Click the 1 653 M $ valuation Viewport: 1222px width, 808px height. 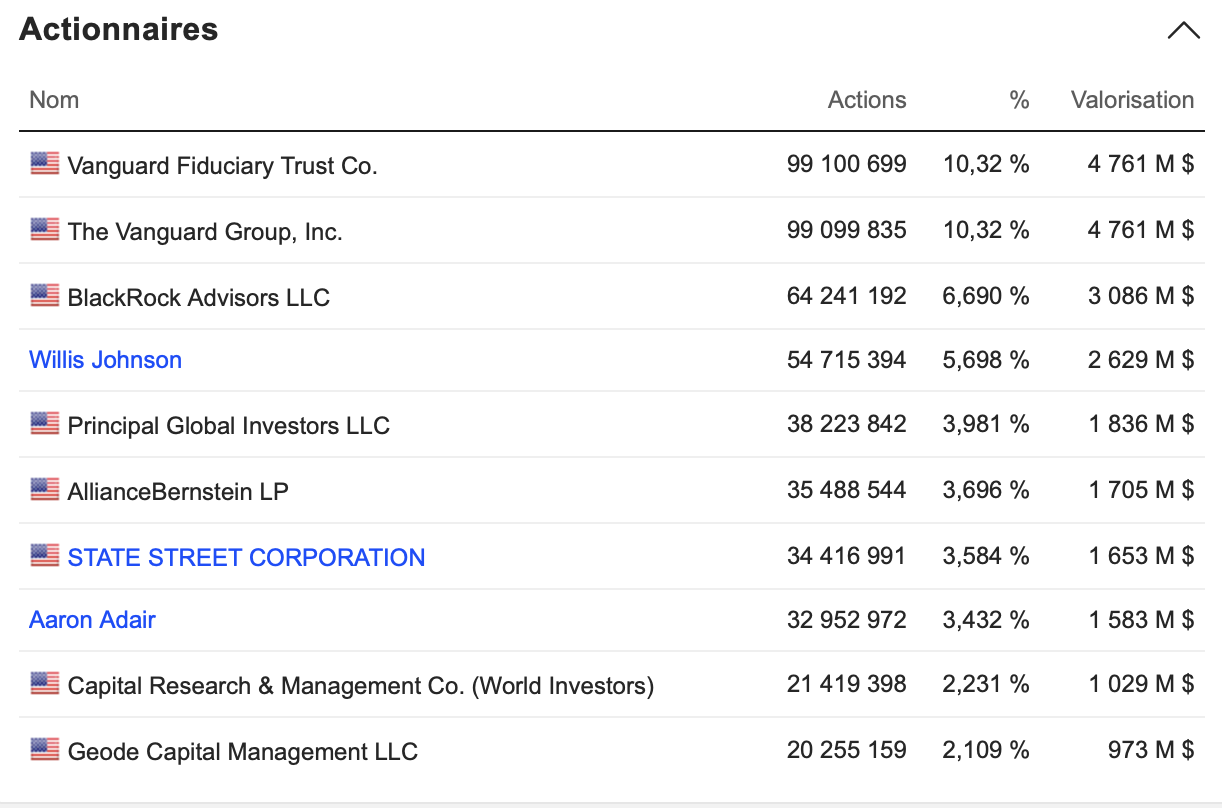point(1141,556)
